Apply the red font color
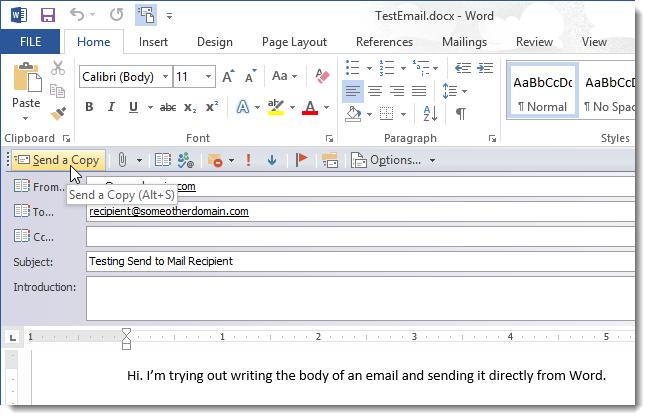This screenshot has width=650, height=420. 310,107
